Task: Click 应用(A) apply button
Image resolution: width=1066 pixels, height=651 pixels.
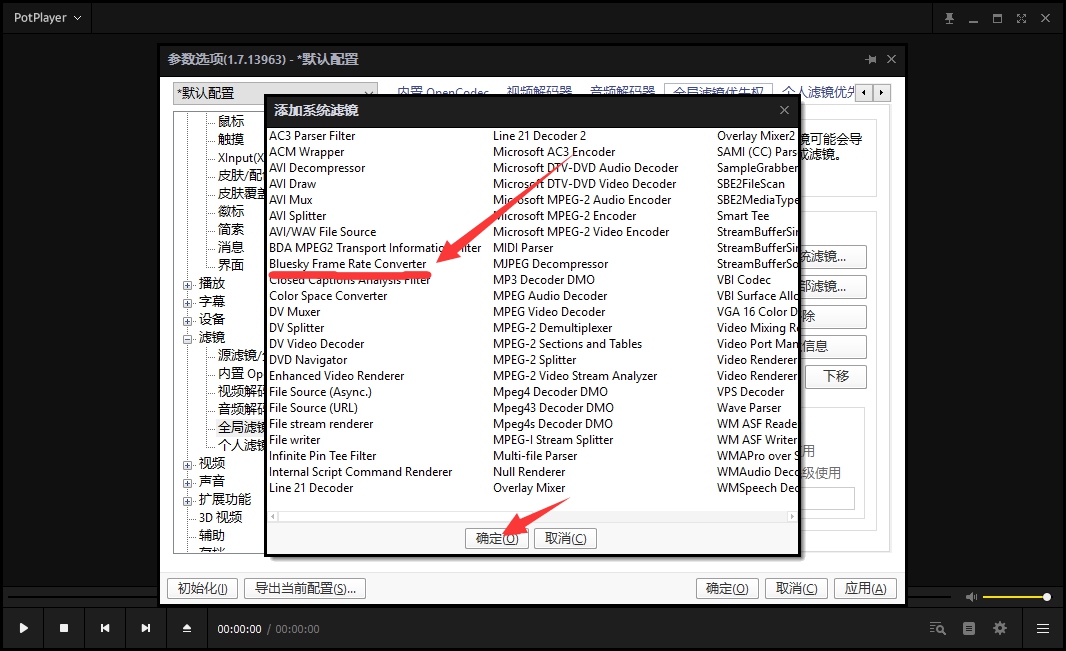Action: (865, 588)
